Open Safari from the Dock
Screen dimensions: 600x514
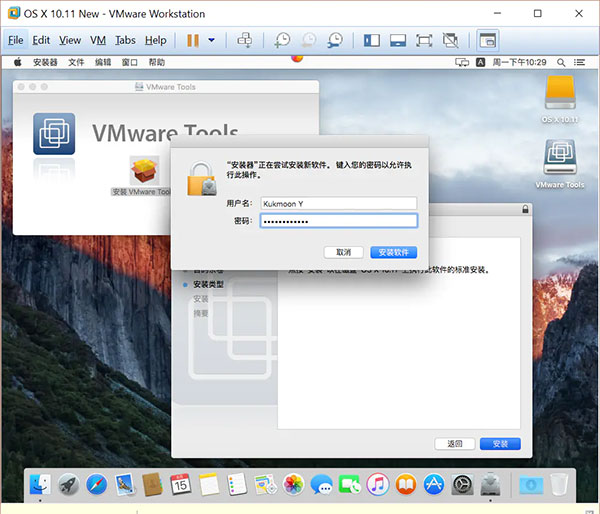pyautogui.click(x=96, y=484)
